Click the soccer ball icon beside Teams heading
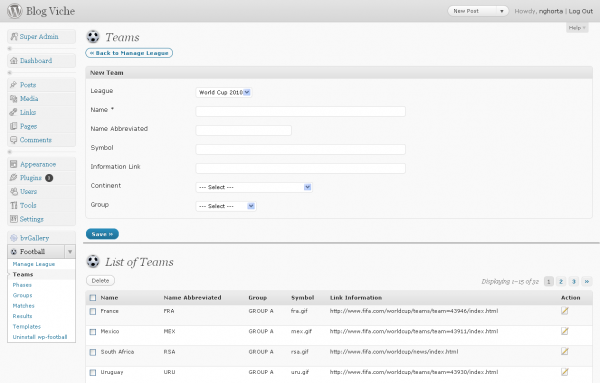This screenshot has width=600, height=383. click(93, 37)
